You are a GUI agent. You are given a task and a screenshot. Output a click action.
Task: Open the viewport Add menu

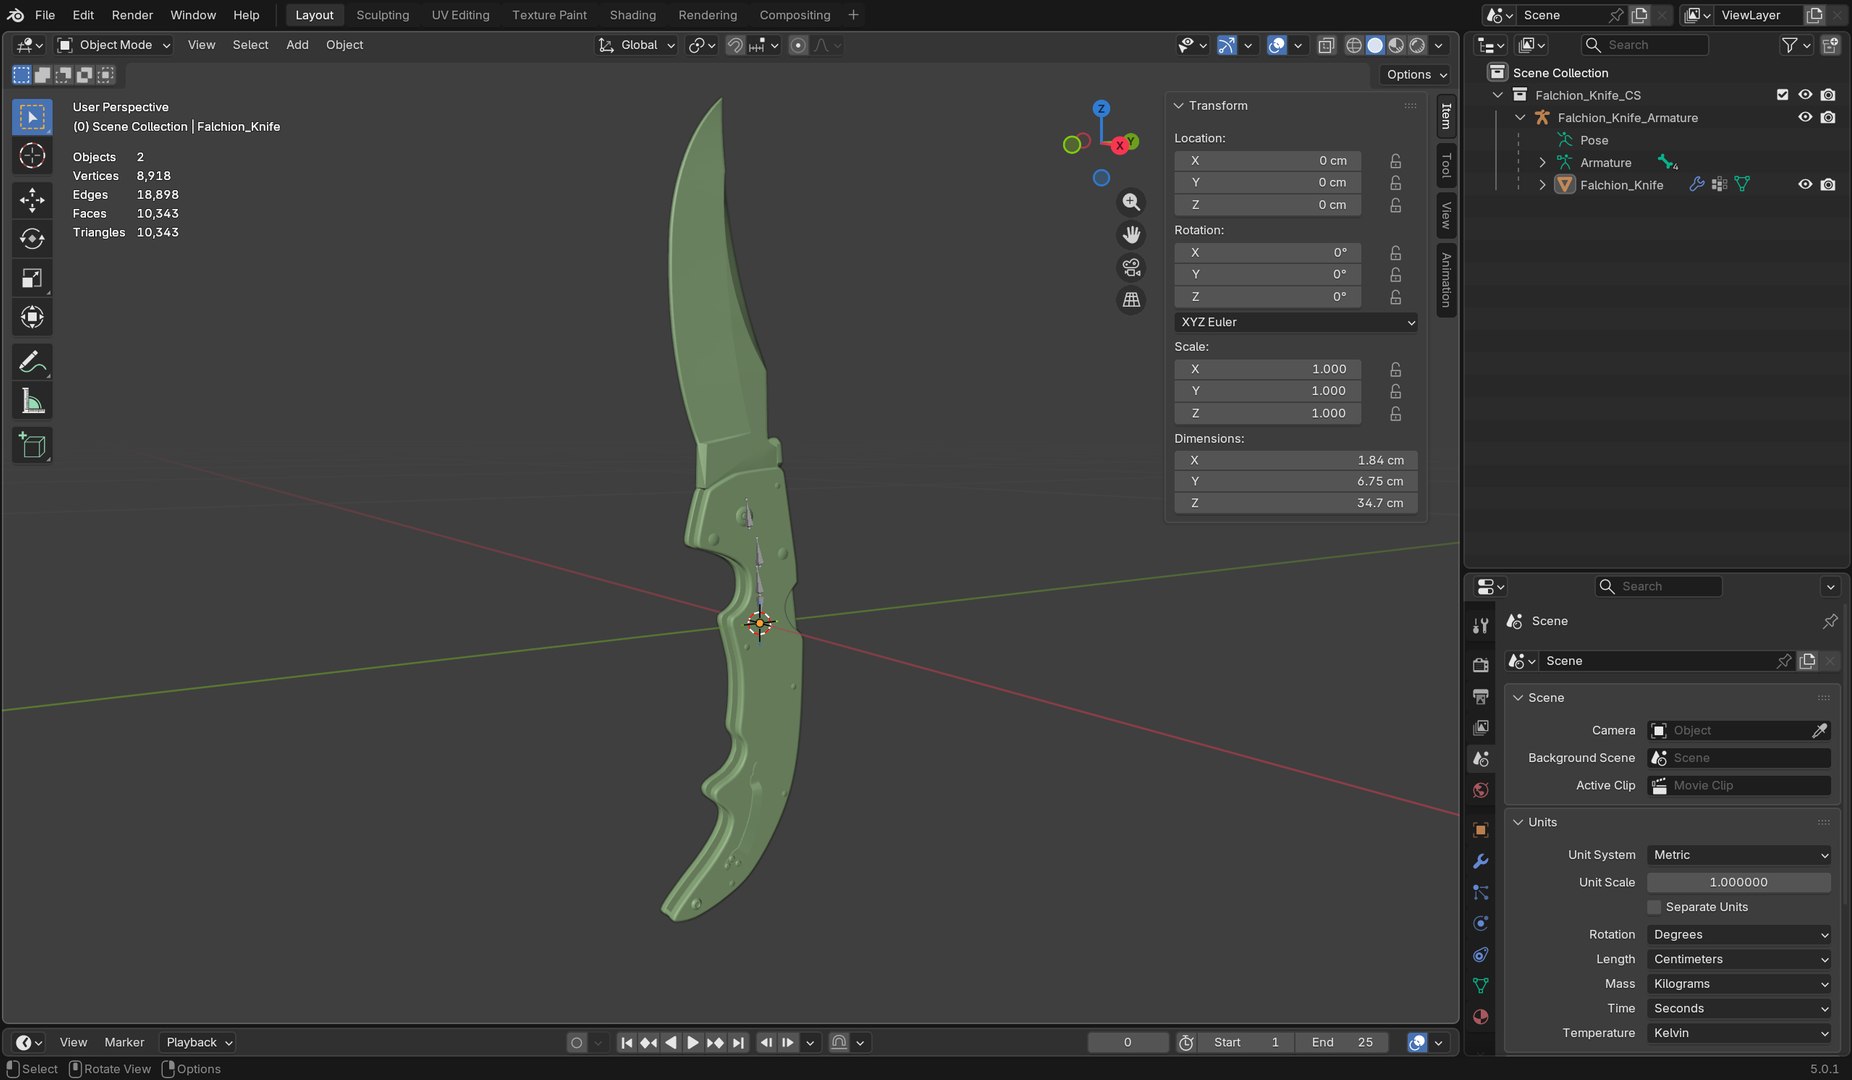(297, 45)
